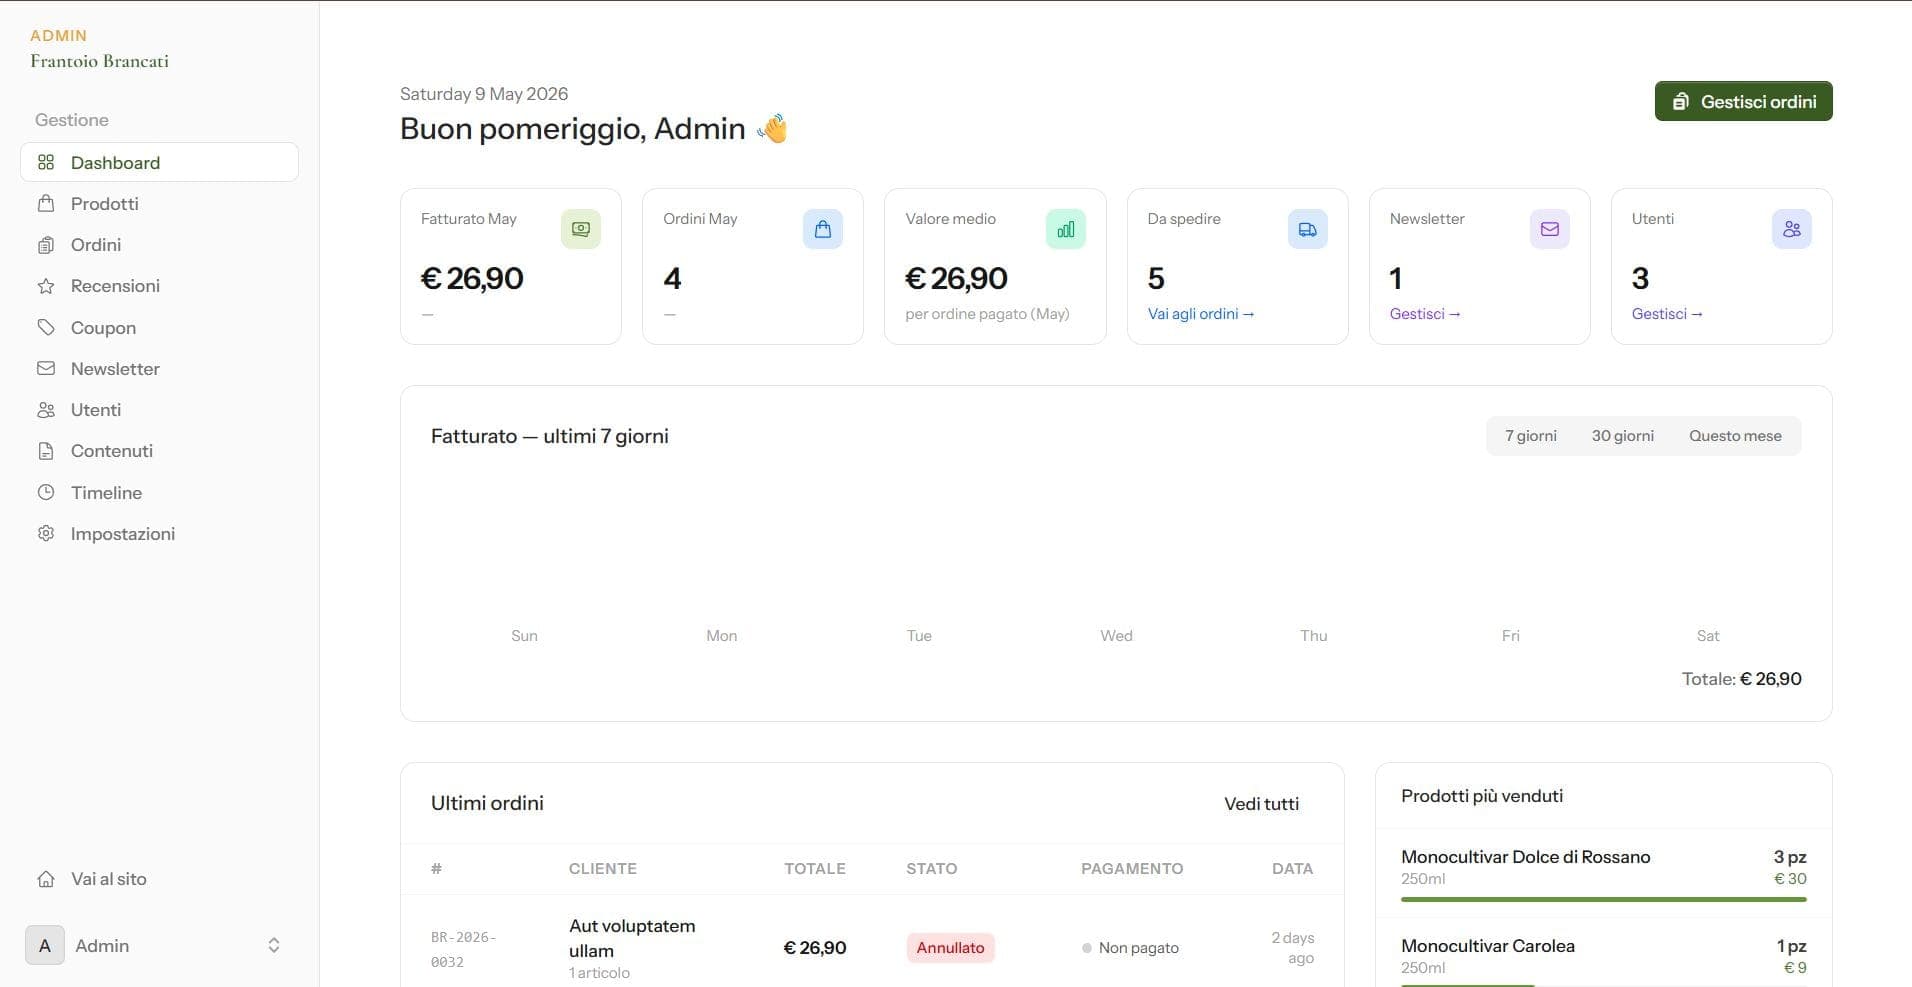Viewport: 1912px width, 987px height.
Task: Click the Valore medio bar chart icon
Action: pyautogui.click(x=1066, y=229)
